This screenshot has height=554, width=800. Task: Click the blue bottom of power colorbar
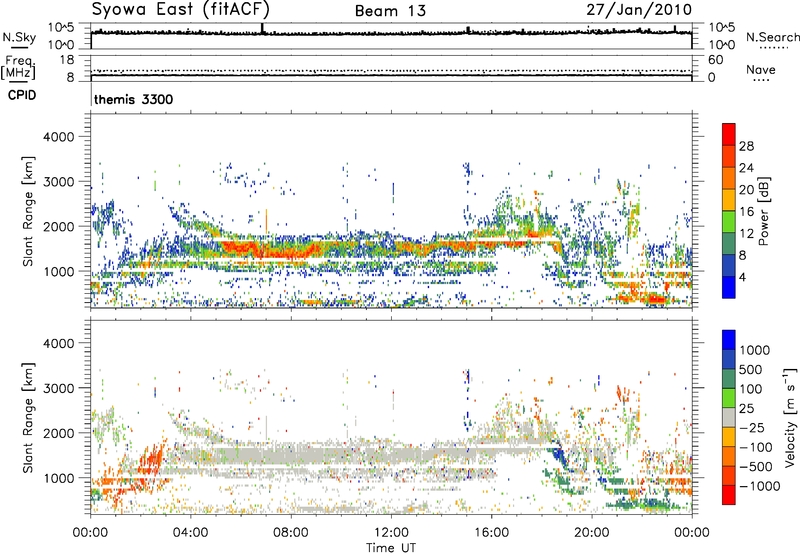click(729, 287)
